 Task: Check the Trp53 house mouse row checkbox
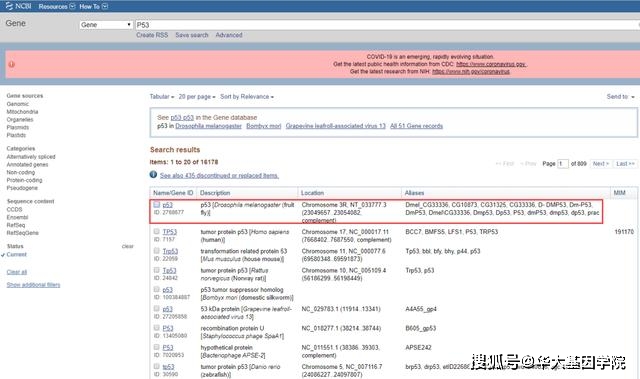click(156, 250)
